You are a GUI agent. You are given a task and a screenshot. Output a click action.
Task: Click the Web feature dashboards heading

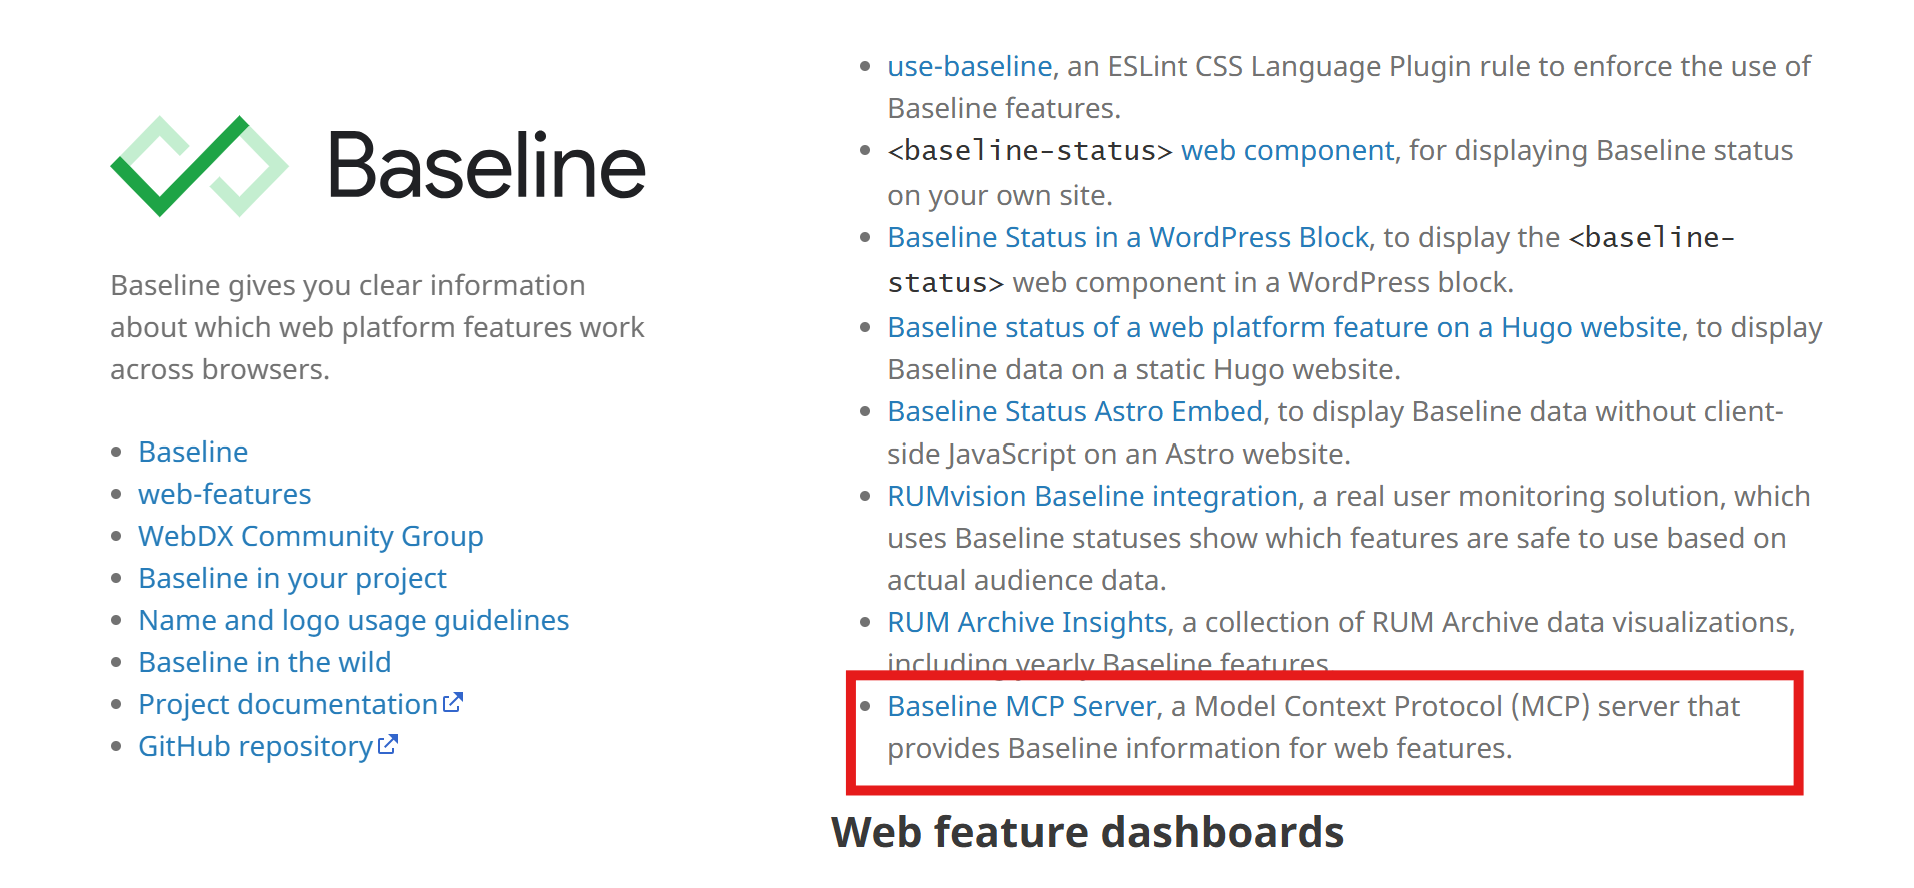pyautogui.click(x=1087, y=832)
